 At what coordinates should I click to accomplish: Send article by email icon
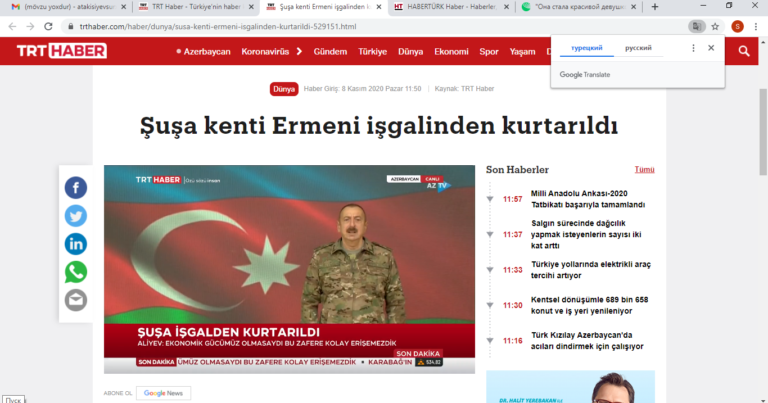pyautogui.click(x=75, y=300)
